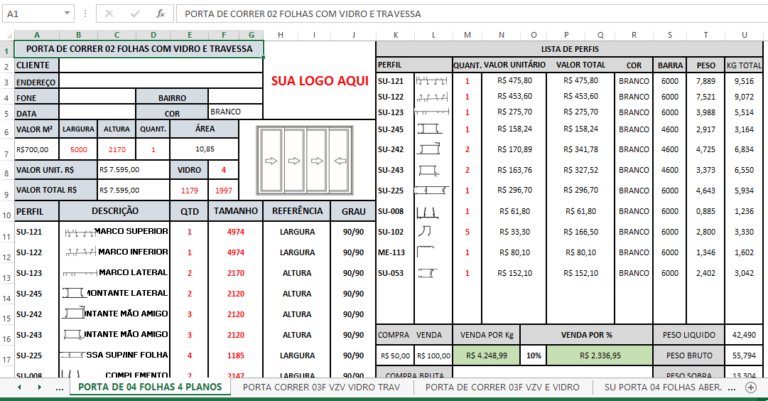768x401 pixels.
Task: Click the SU-245 profile drawing in LISTA DE PERFIS
Action: pyautogui.click(x=430, y=129)
